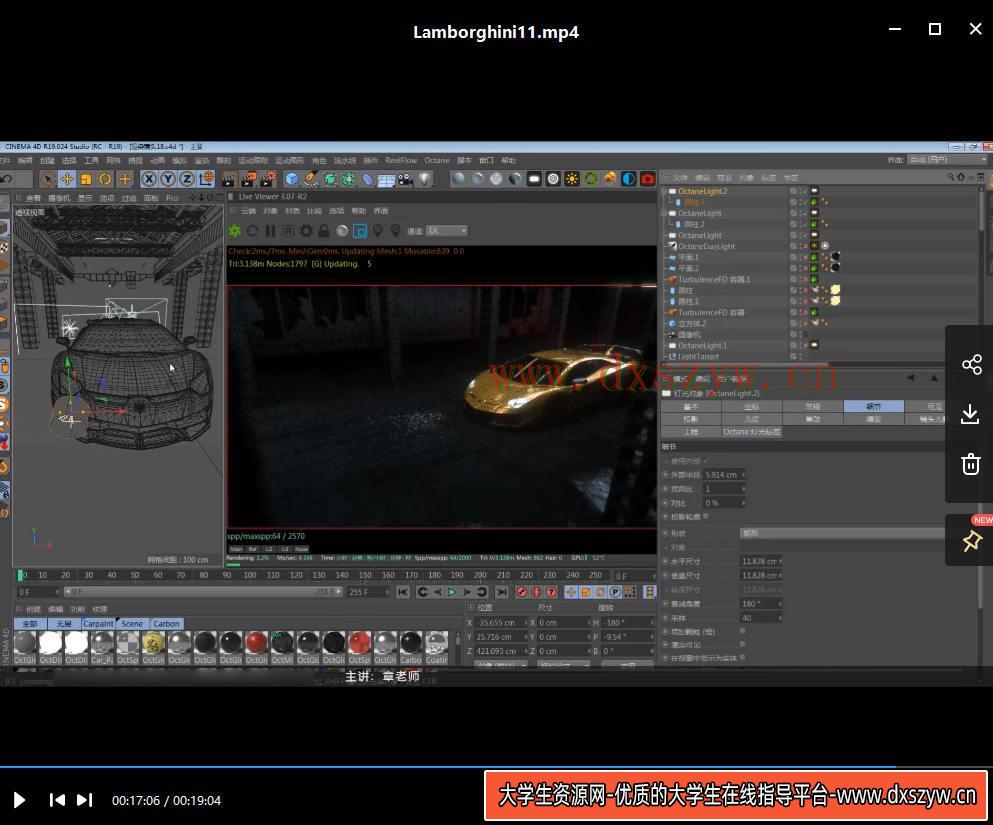Image resolution: width=993 pixels, height=825 pixels.
Task: Pause the Live Viewer render
Action: (270, 231)
